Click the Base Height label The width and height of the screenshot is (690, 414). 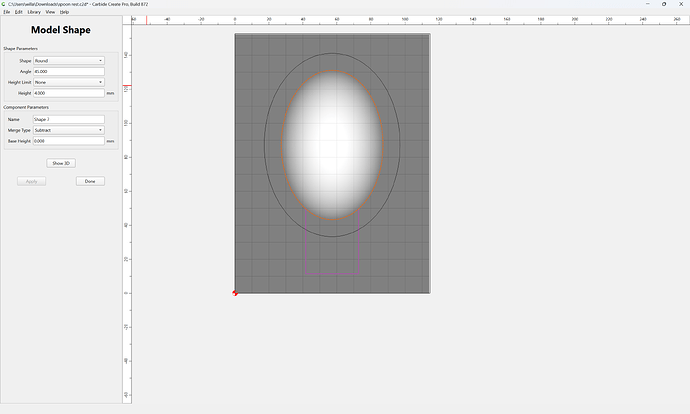pos(19,141)
